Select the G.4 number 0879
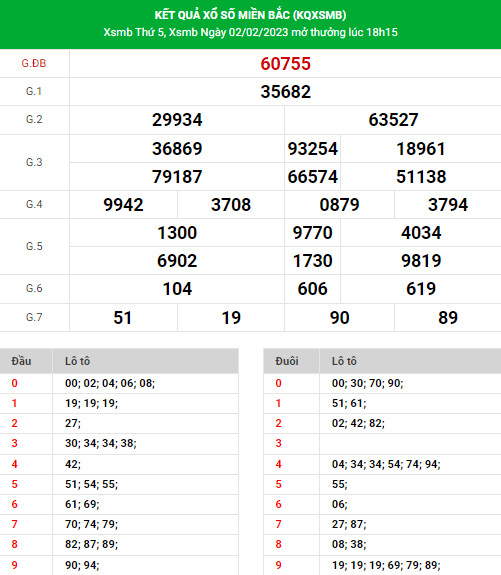The height and width of the screenshot is (575, 501). (x=339, y=205)
